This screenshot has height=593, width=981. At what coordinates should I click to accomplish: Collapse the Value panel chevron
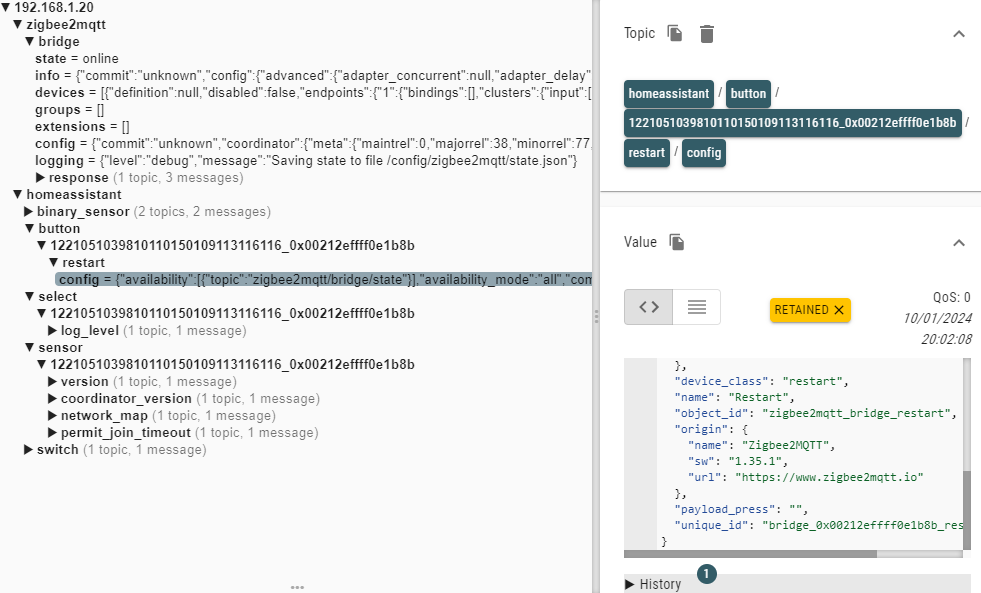(x=958, y=243)
